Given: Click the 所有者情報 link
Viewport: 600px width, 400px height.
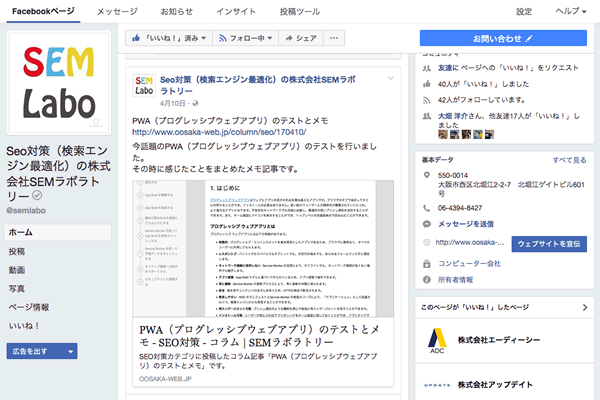Looking at the screenshot, I should tap(455, 280).
